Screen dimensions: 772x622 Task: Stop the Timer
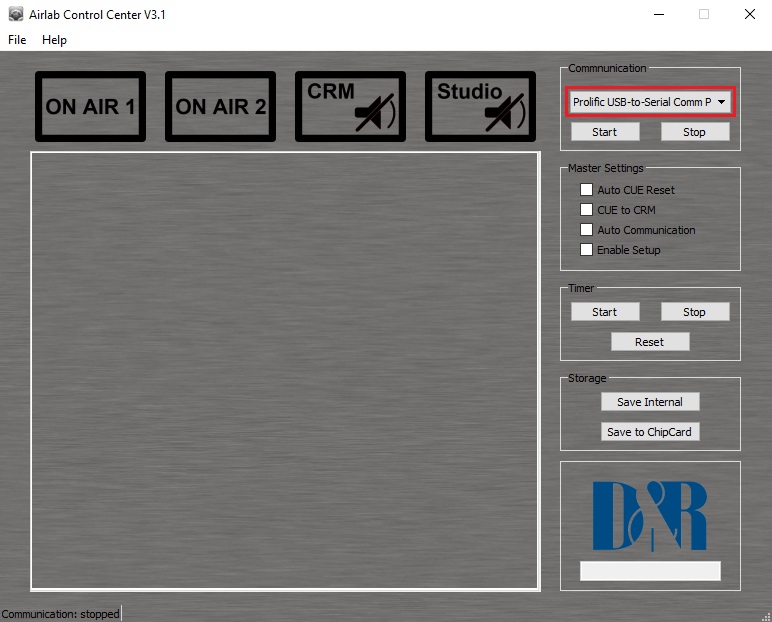pos(694,312)
